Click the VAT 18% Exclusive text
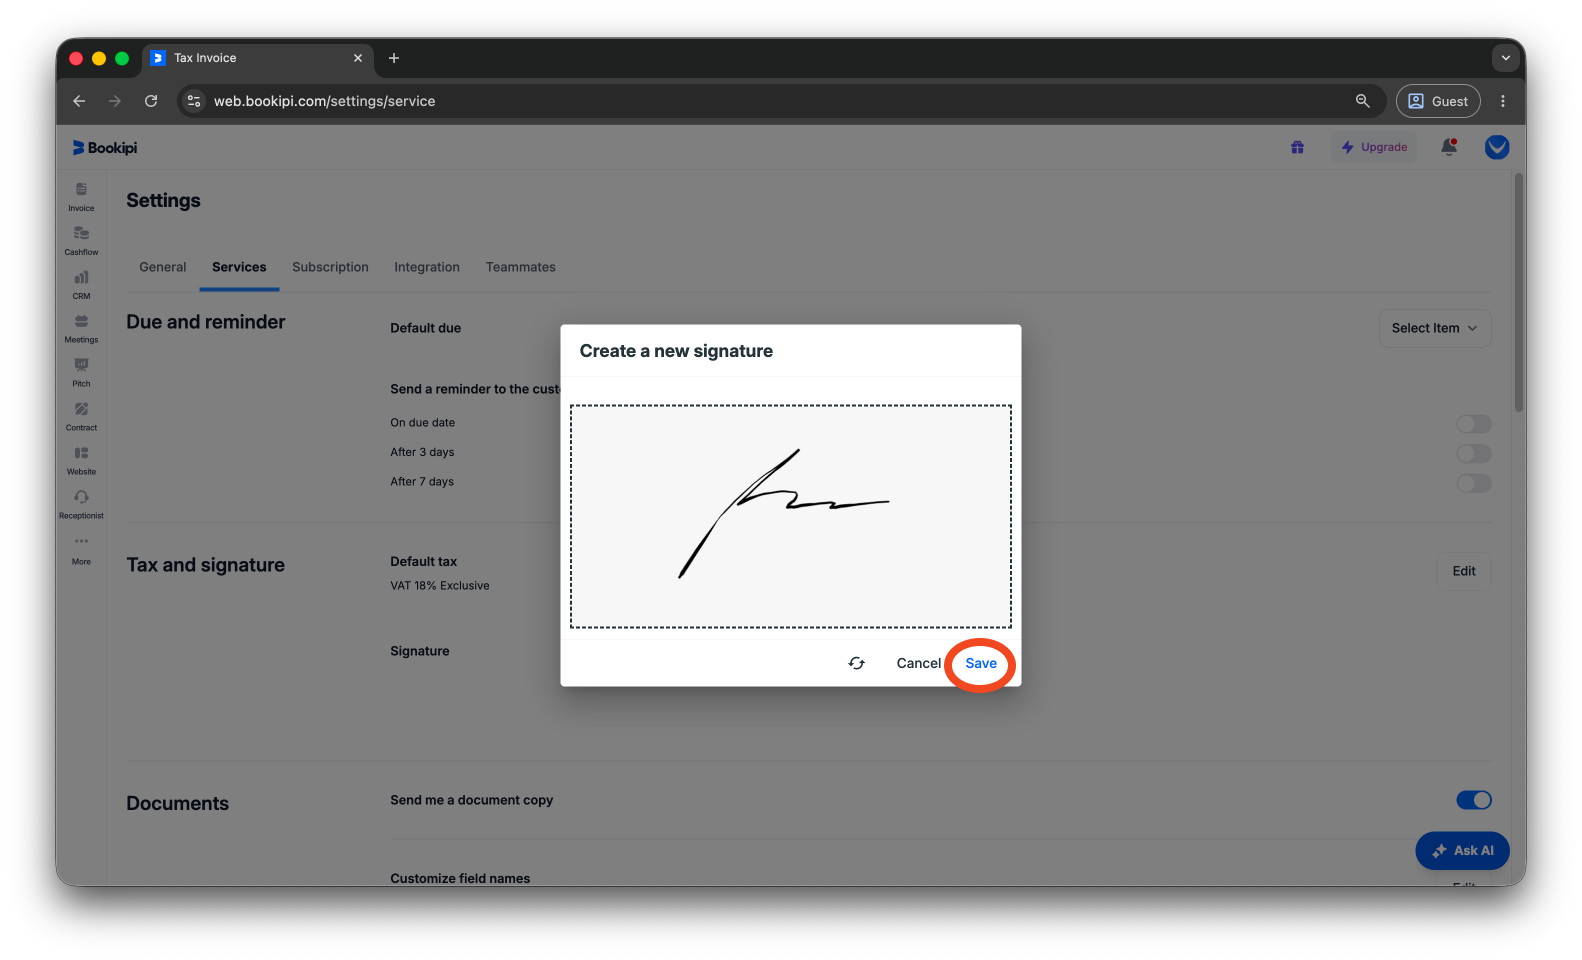 point(440,586)
